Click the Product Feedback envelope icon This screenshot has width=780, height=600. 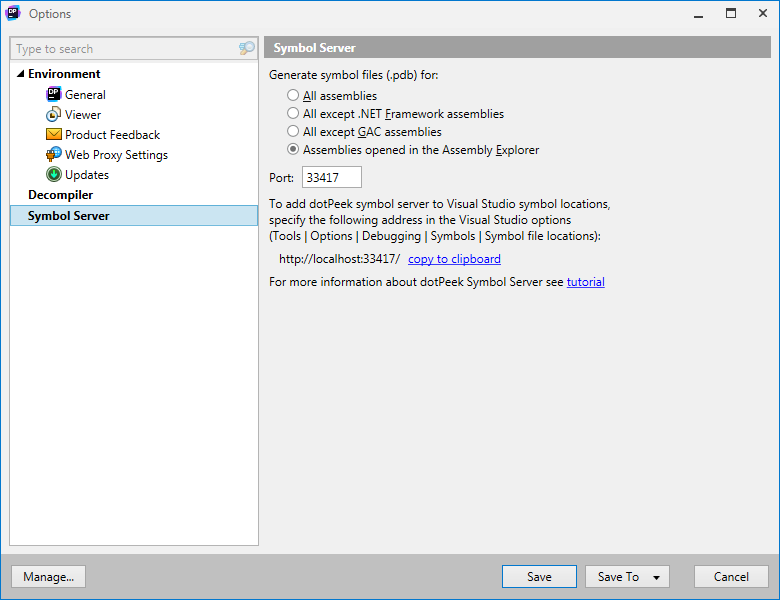[x=54, y=134]
